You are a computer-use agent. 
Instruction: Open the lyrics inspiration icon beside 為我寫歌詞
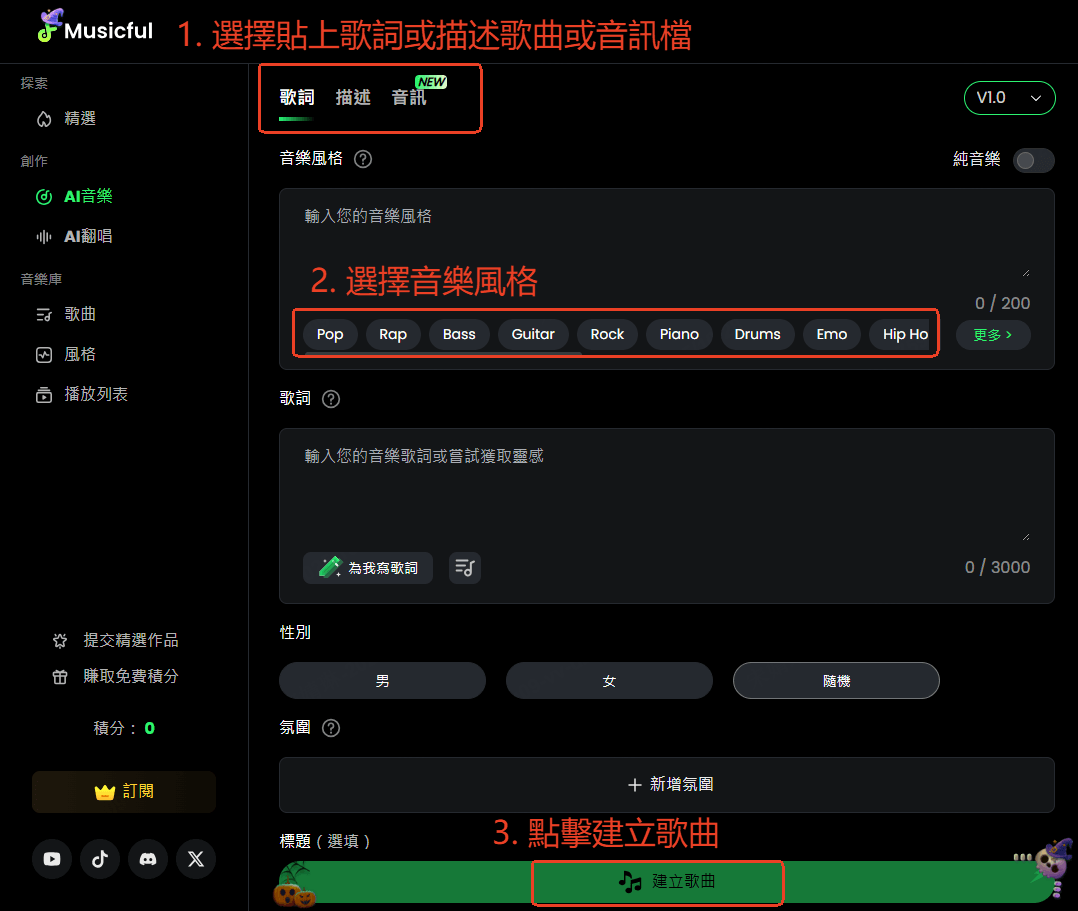464,567
